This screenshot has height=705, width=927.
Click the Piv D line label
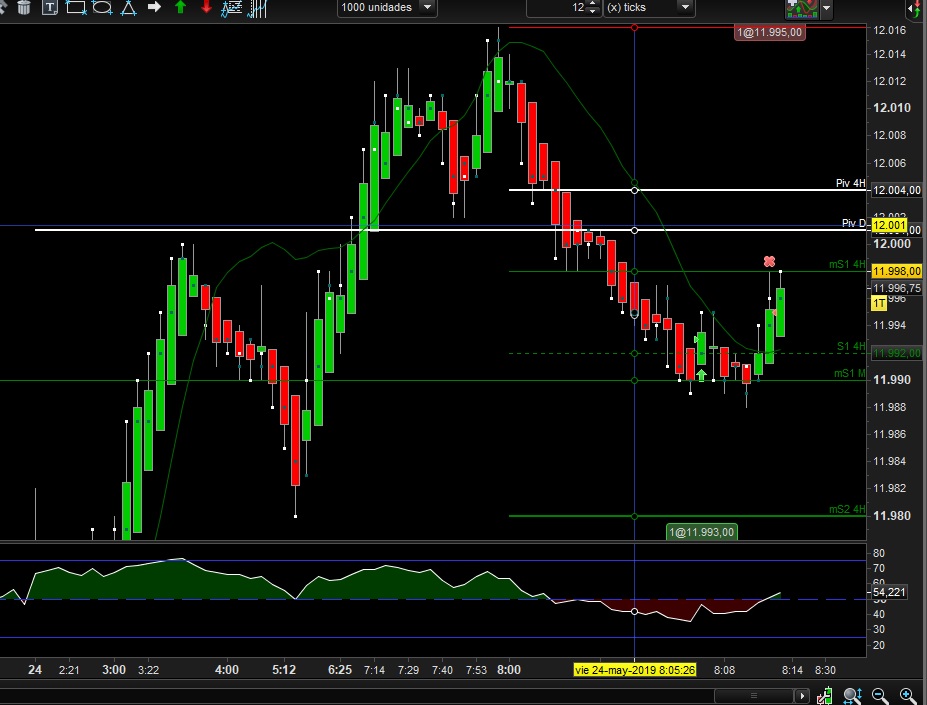(853, 224)
